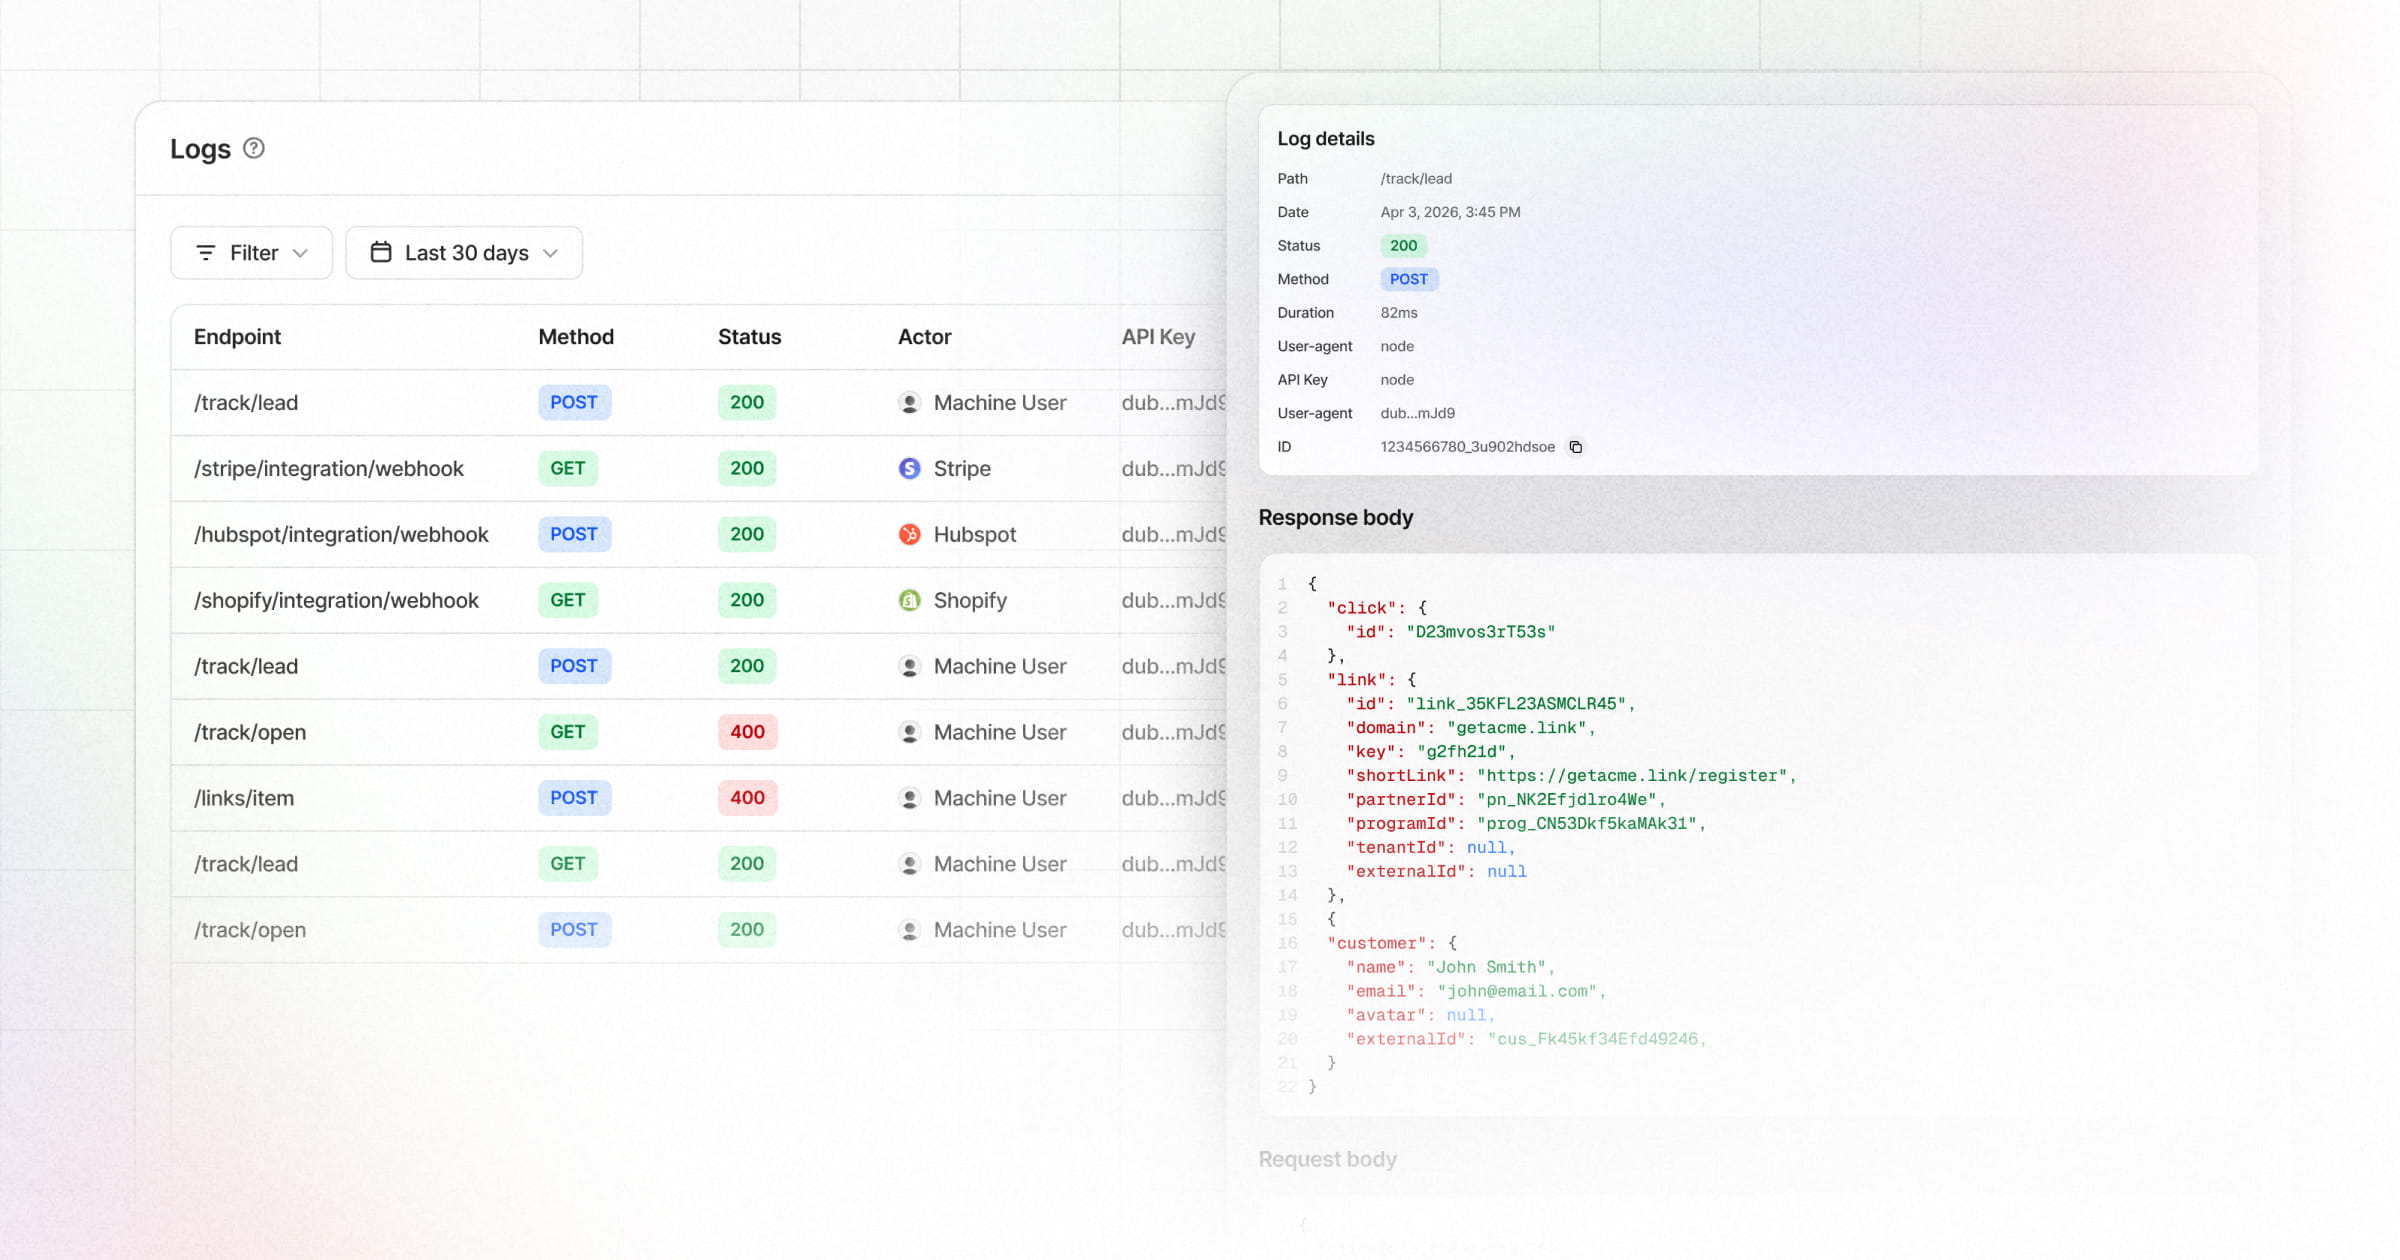
Task: Select the Actor column header
Action: click(924, 337)
